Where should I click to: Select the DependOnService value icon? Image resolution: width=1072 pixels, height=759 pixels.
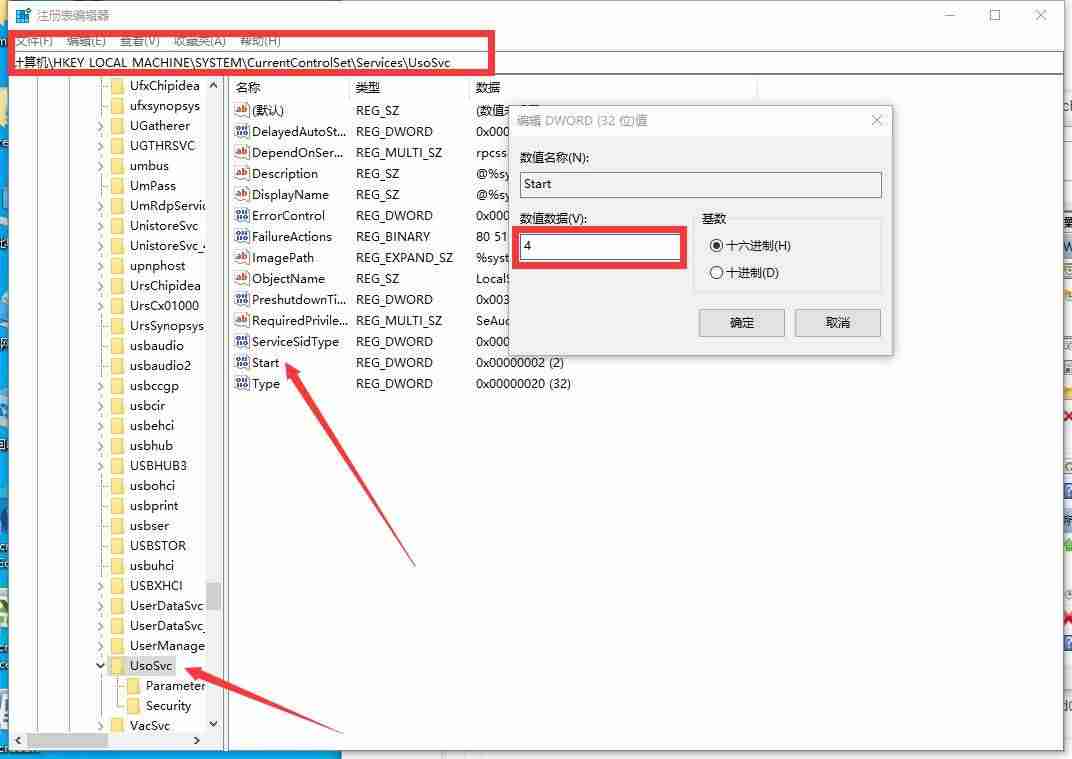pyautogui.click(x=242, y=152)
